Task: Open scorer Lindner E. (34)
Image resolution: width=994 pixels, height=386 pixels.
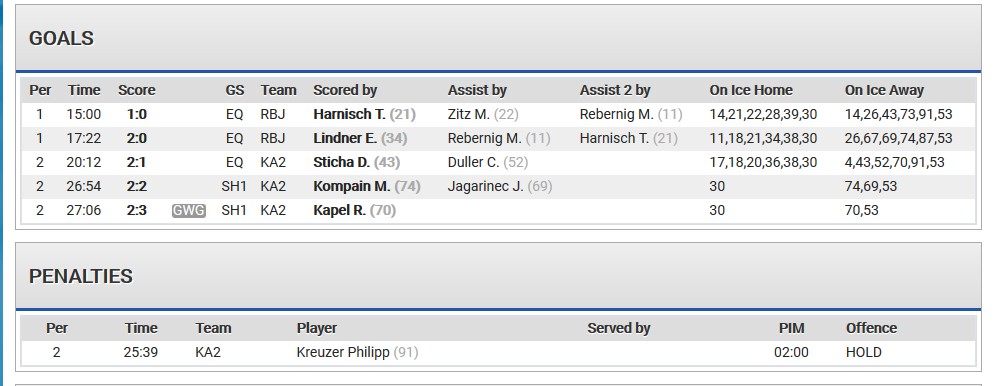Action: click(x=360, y=138)
